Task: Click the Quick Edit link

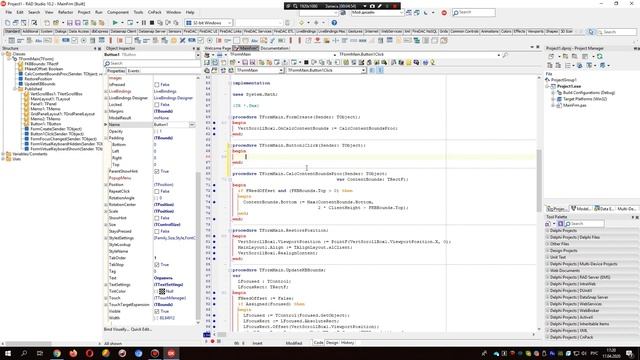Action: [141, 329]
